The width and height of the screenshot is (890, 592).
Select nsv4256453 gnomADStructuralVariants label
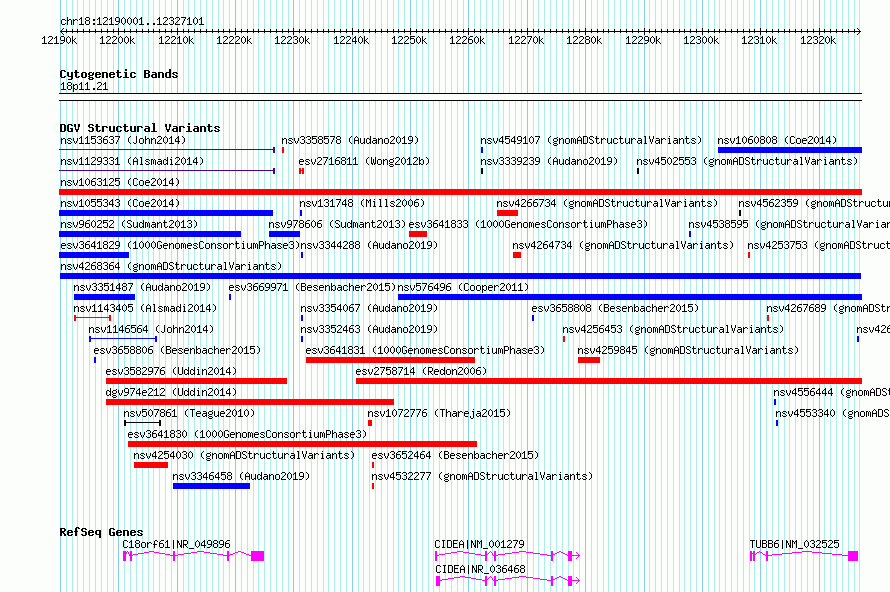click(673, 329)
